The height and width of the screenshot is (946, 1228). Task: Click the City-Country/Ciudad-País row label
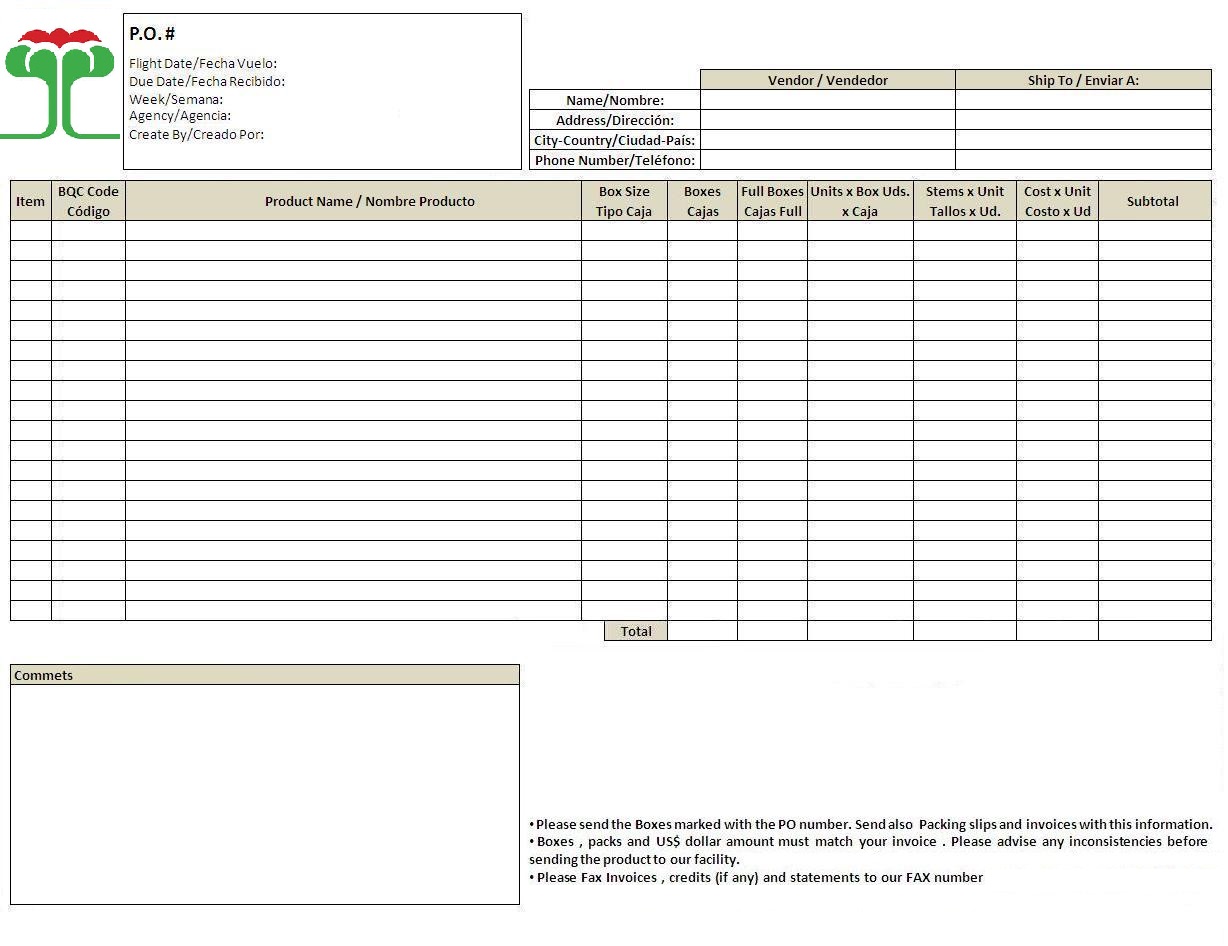coord(615,140)
